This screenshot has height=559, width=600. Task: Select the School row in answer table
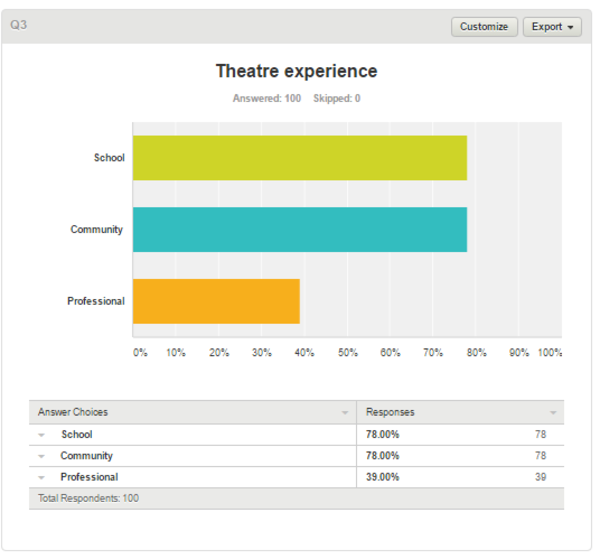pyautogui.click(x=297, y=435)
